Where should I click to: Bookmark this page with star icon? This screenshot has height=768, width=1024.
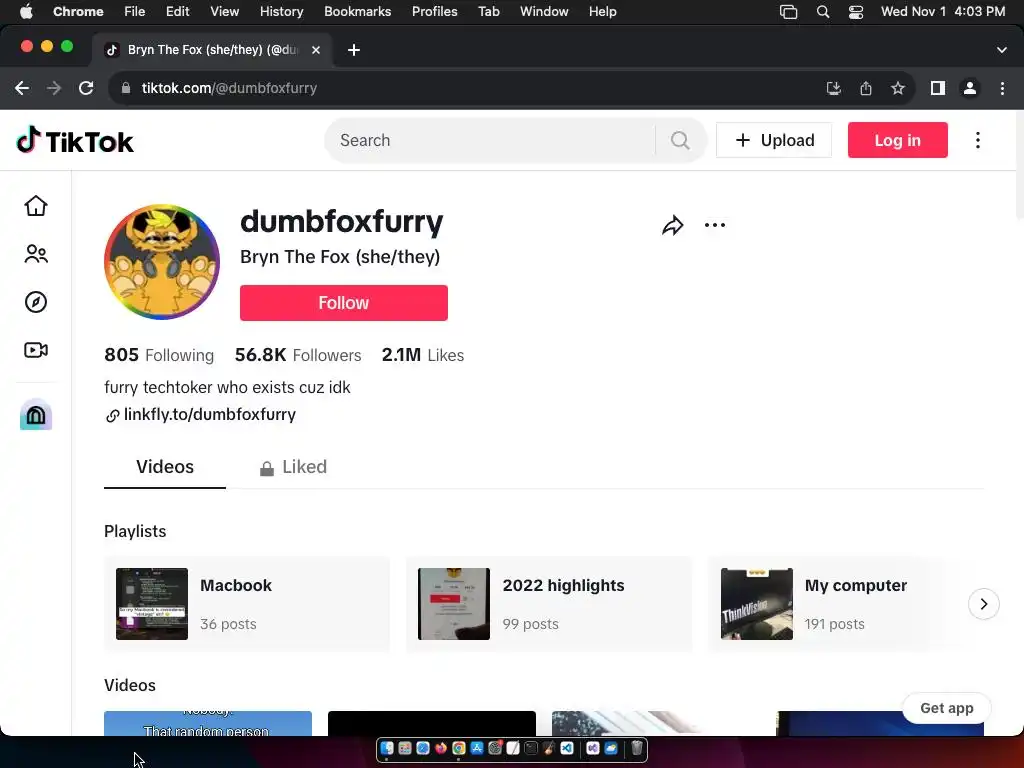pyautogui.click(x=898, y=88)
